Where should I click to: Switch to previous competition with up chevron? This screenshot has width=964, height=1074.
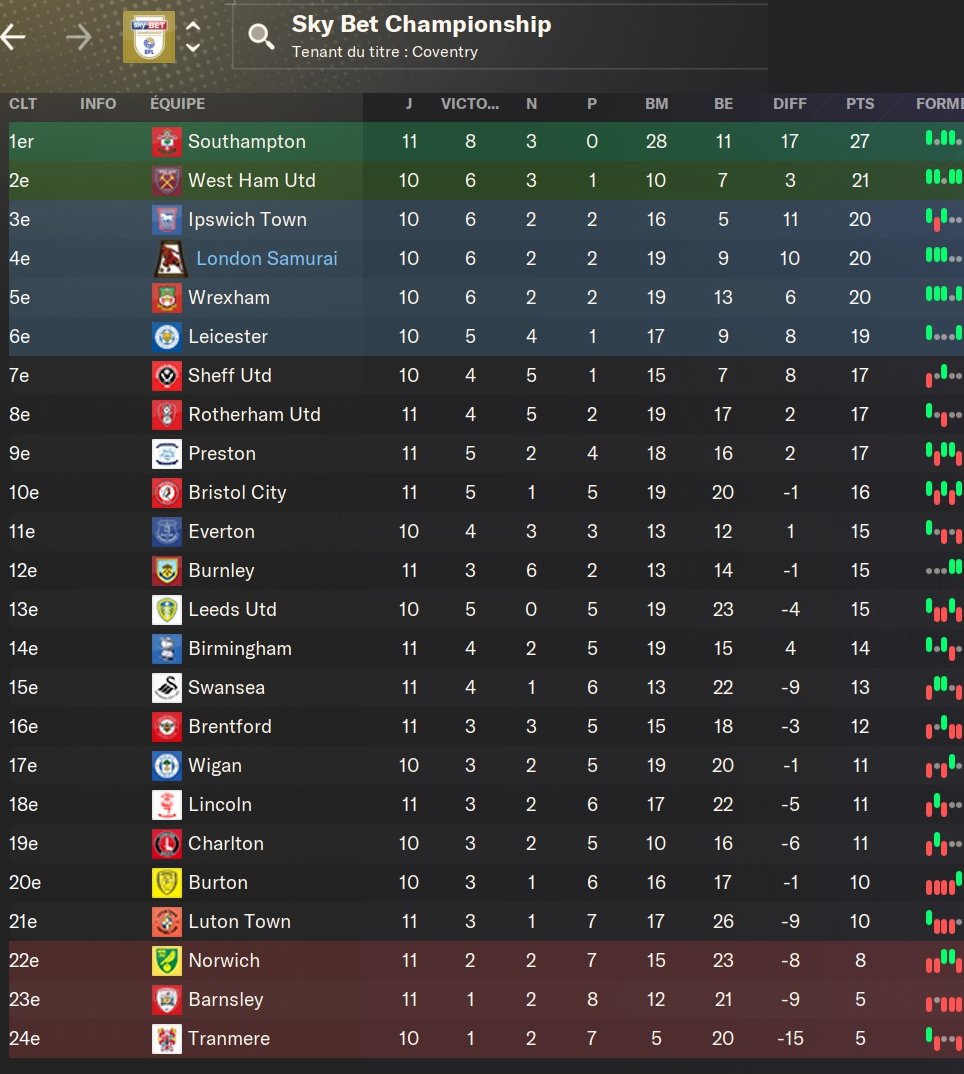tap(194, 28)
